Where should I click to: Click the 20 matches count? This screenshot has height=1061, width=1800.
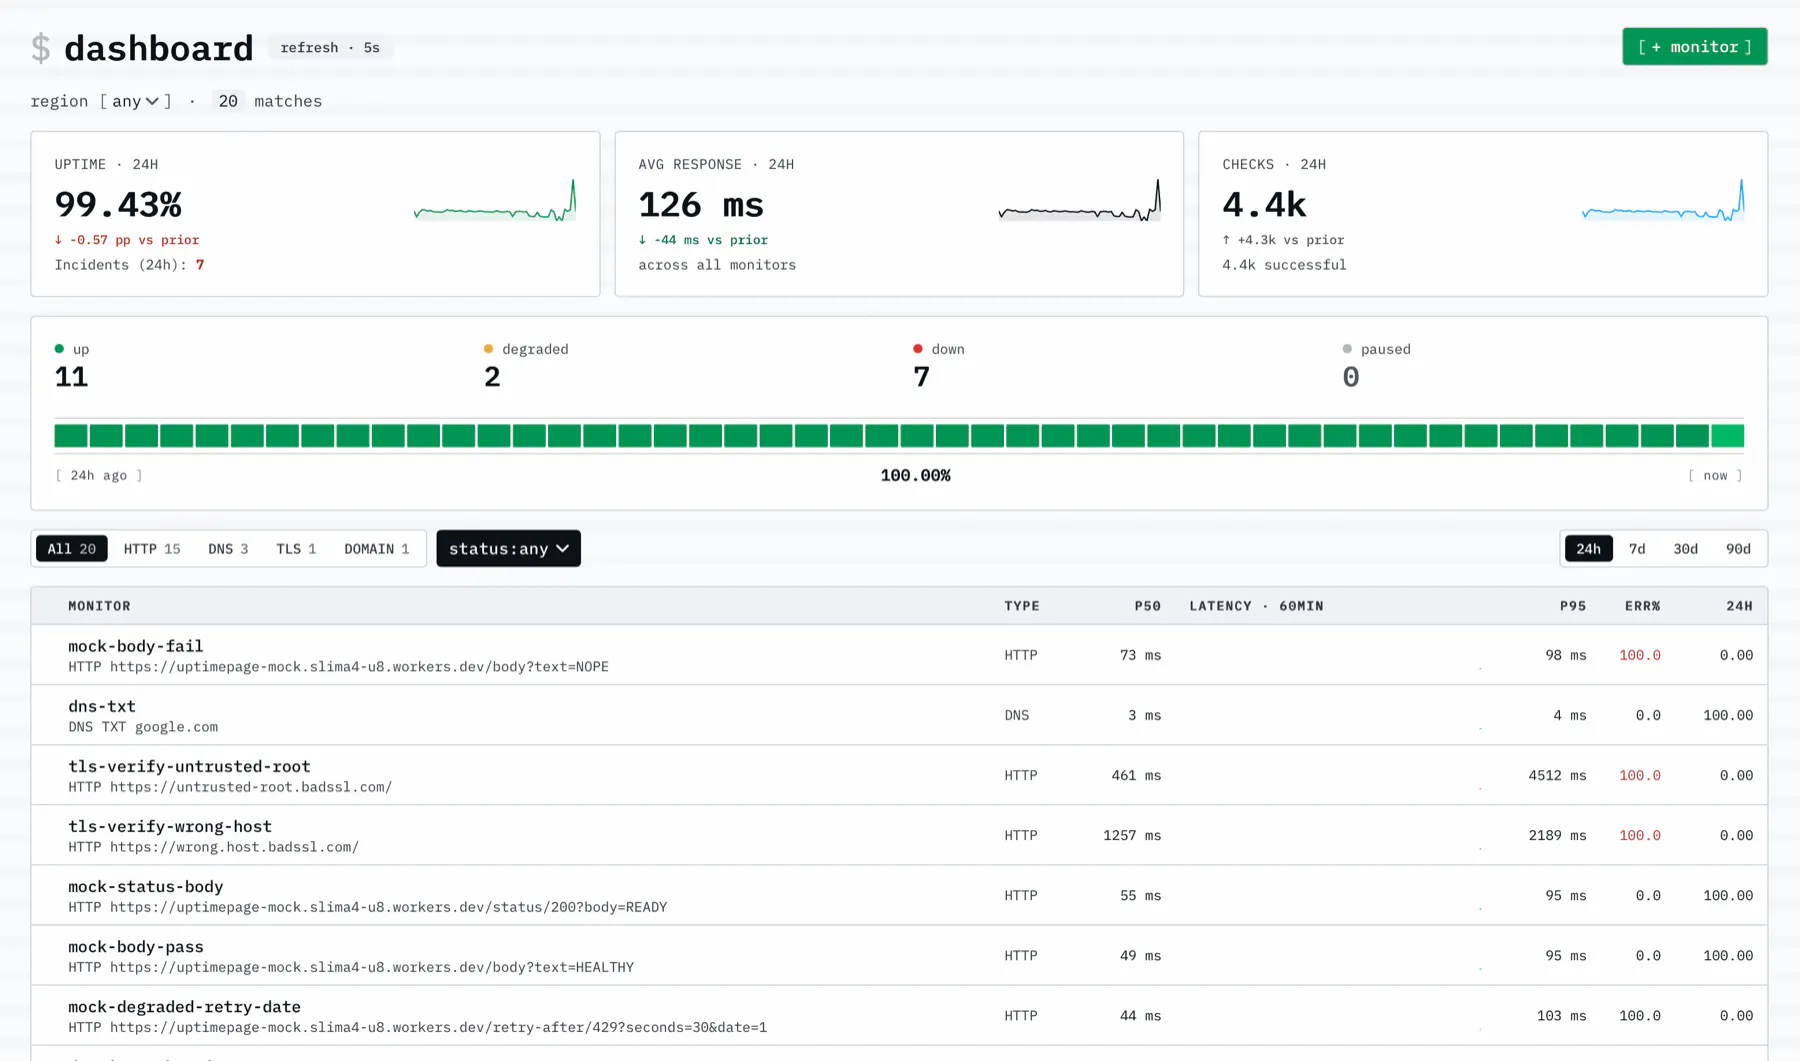pyautogui.click(x=228, y=101)
